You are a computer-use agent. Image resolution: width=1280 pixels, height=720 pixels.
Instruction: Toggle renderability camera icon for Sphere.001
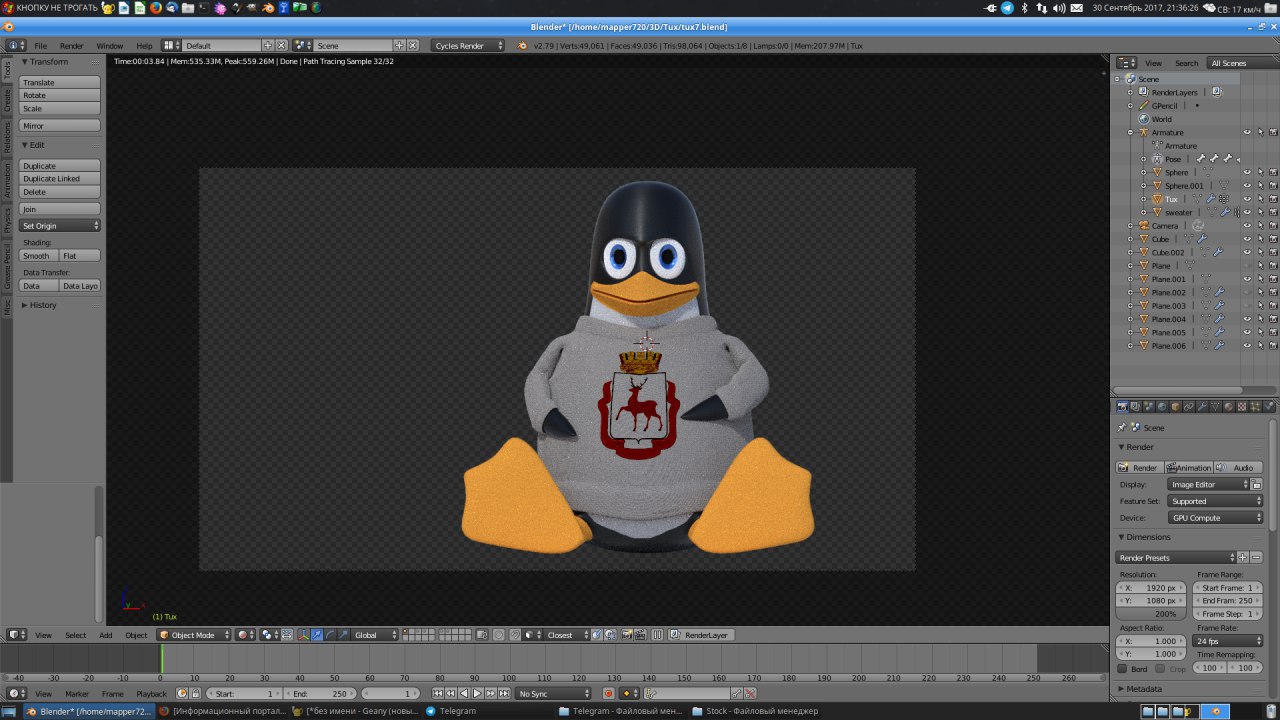coord(1273,186)
